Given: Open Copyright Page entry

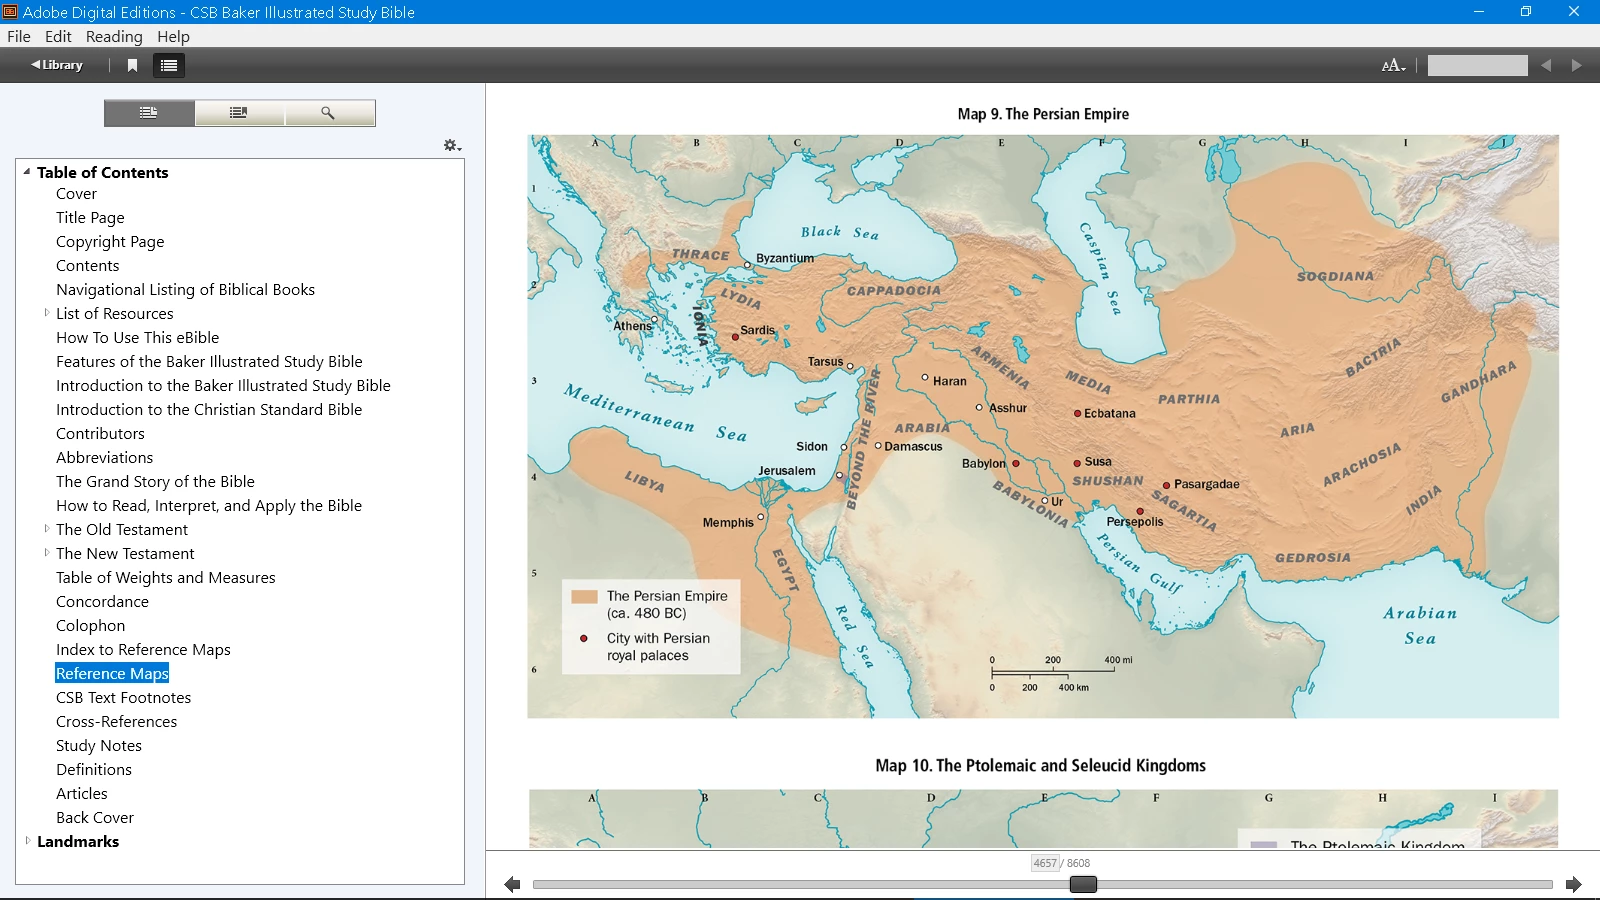Looking at the screenshot, I should coord(110,242).
